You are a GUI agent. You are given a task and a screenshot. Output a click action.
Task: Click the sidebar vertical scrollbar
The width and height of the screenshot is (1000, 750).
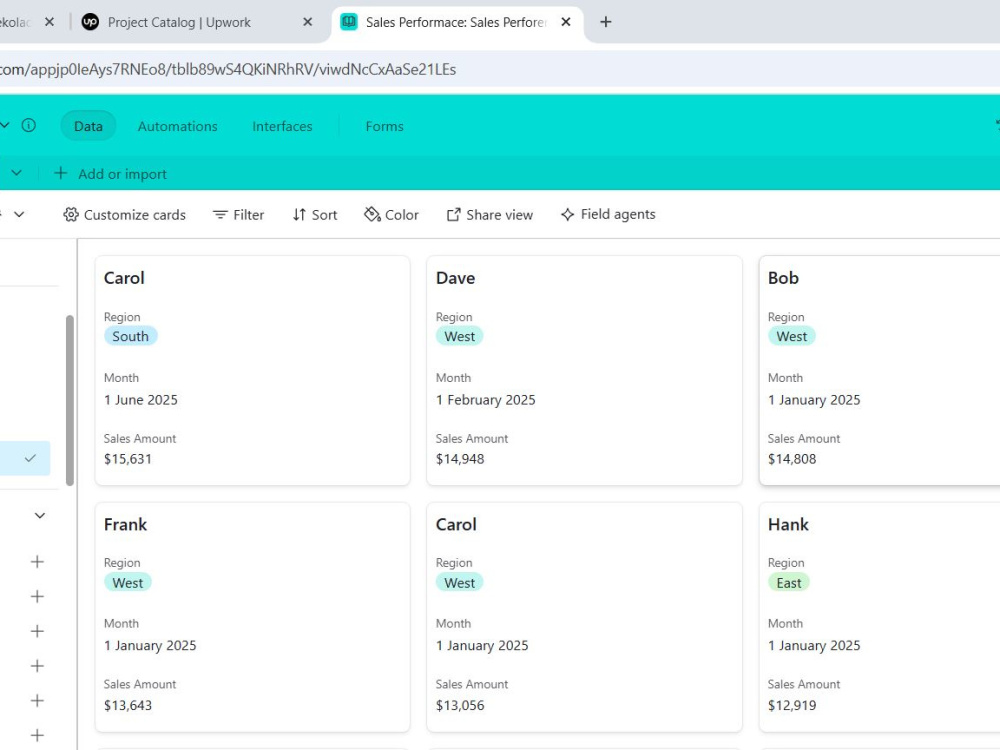coord(70,401)
